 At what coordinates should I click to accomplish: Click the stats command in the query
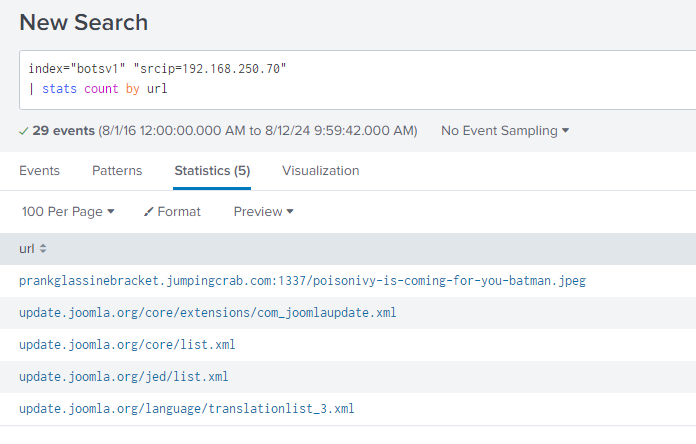click(59, 89)
